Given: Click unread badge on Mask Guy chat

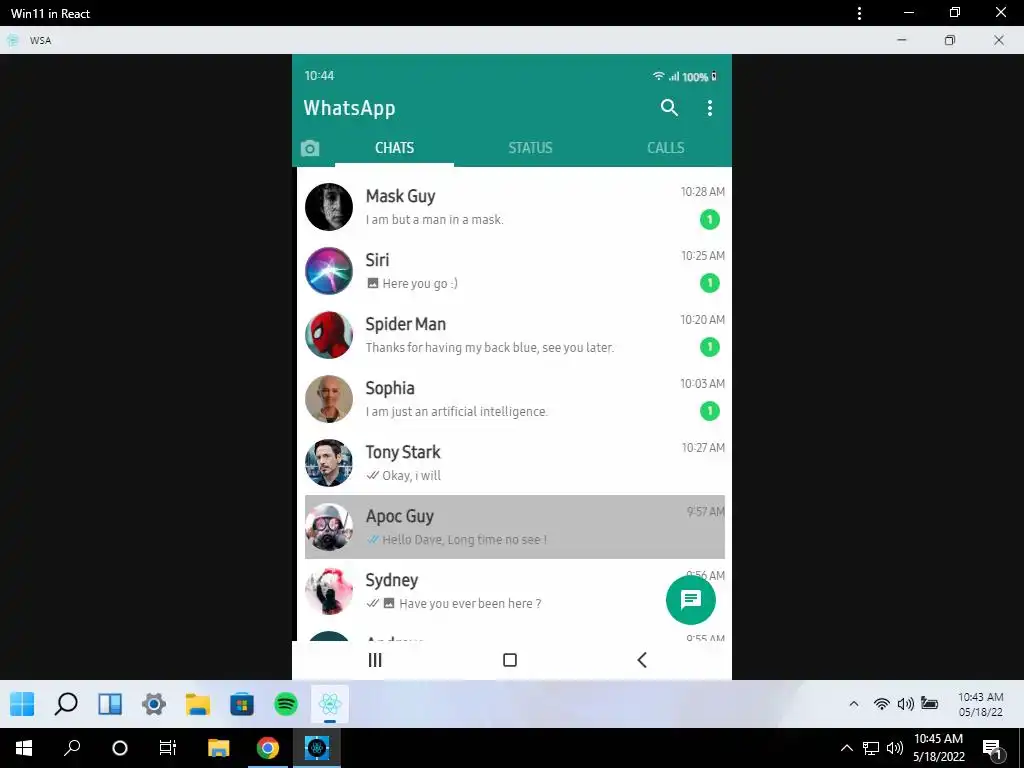Looking at the screenshot, I should click(710, 219).
